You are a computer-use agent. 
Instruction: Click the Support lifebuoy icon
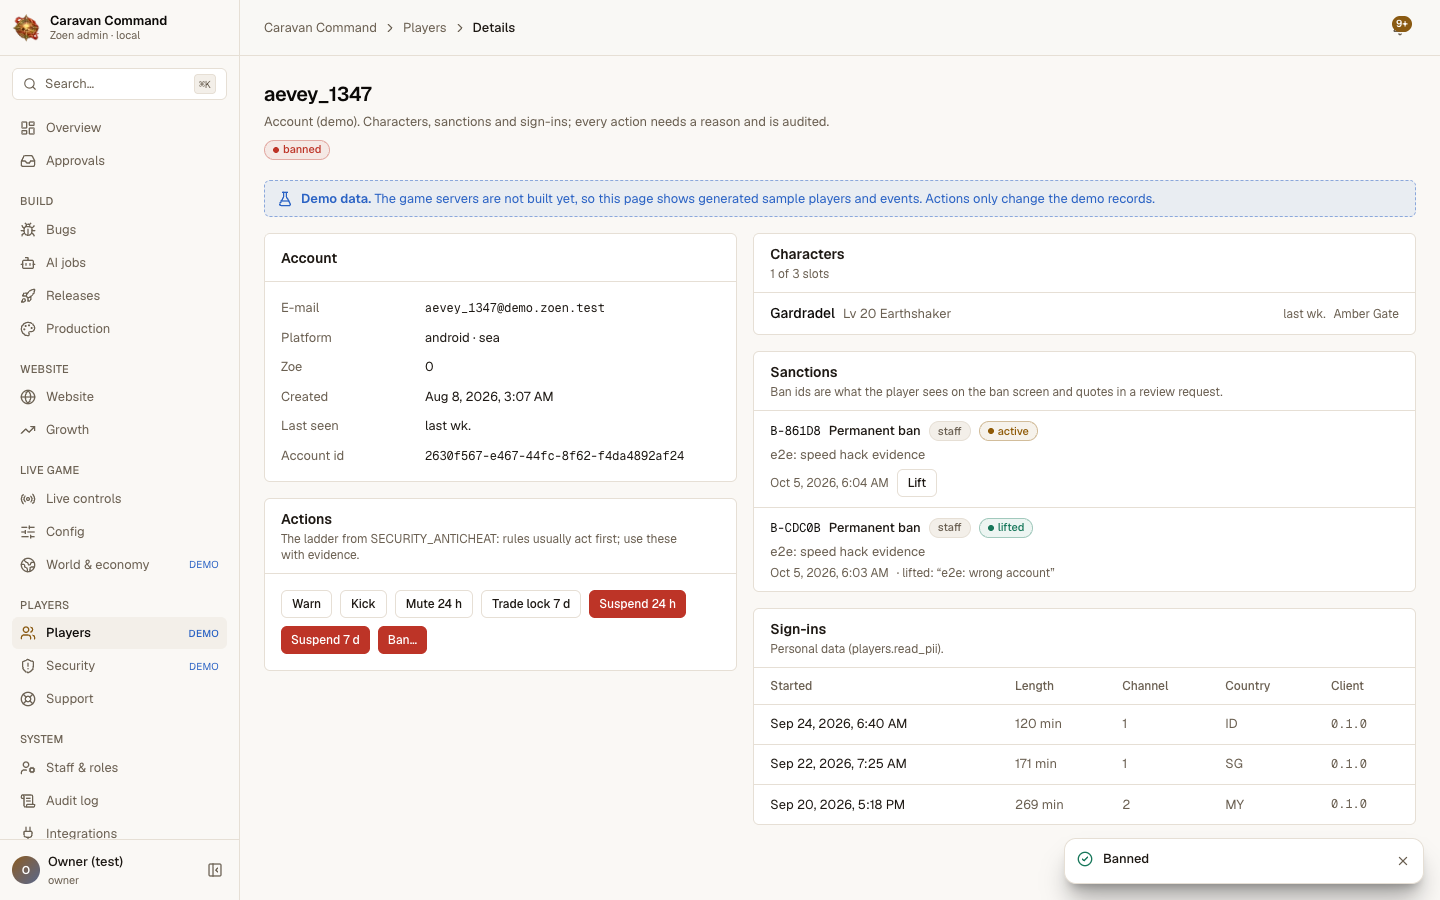[x=28, y=699]
